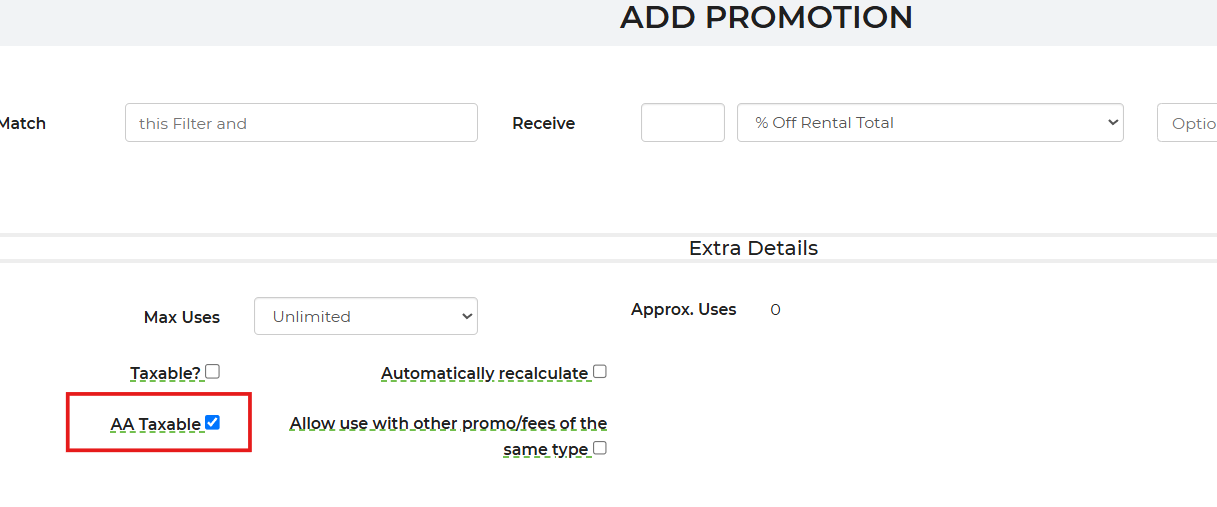Image resolution: width=1217 pixels, height=507 pixels.
Task: Tick the Automatically recalculate checkbox
Action: pos(600,372)
